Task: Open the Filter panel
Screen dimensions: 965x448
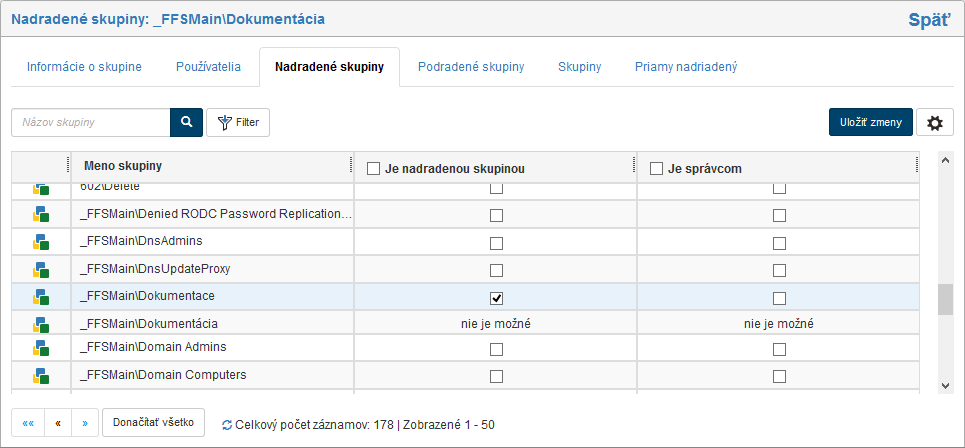Action: click(x=238, y=122)
